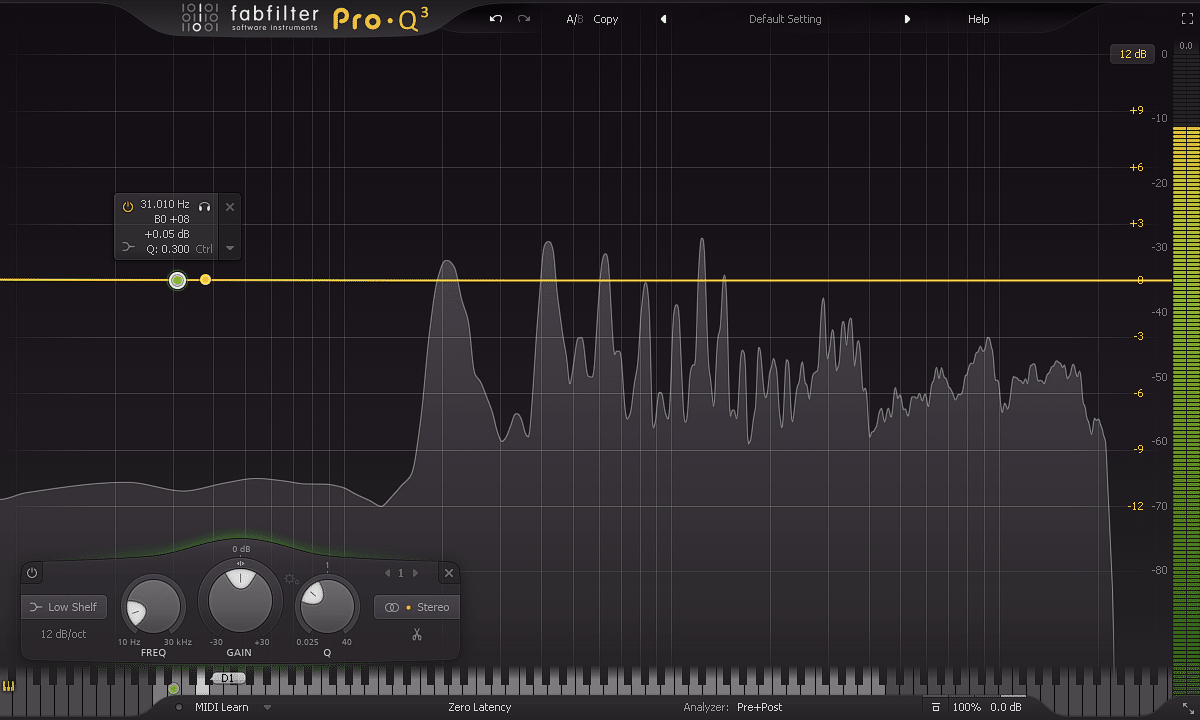This screenshot has height=720, width=1200.
Task: Click the redo arrow icon
Action: coord(523,19)
